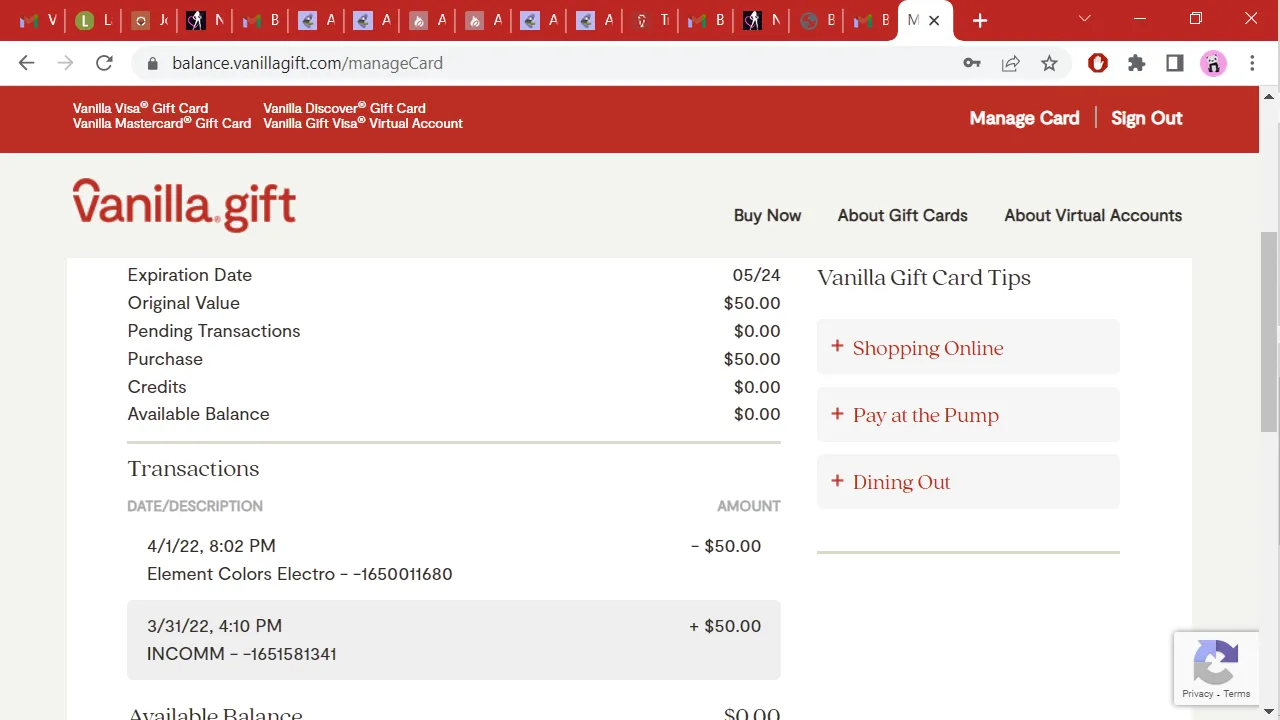The image size is (1280, 720).
Task: Close the active Vanilla Gift tab
Action: click(x=934, y=20)
